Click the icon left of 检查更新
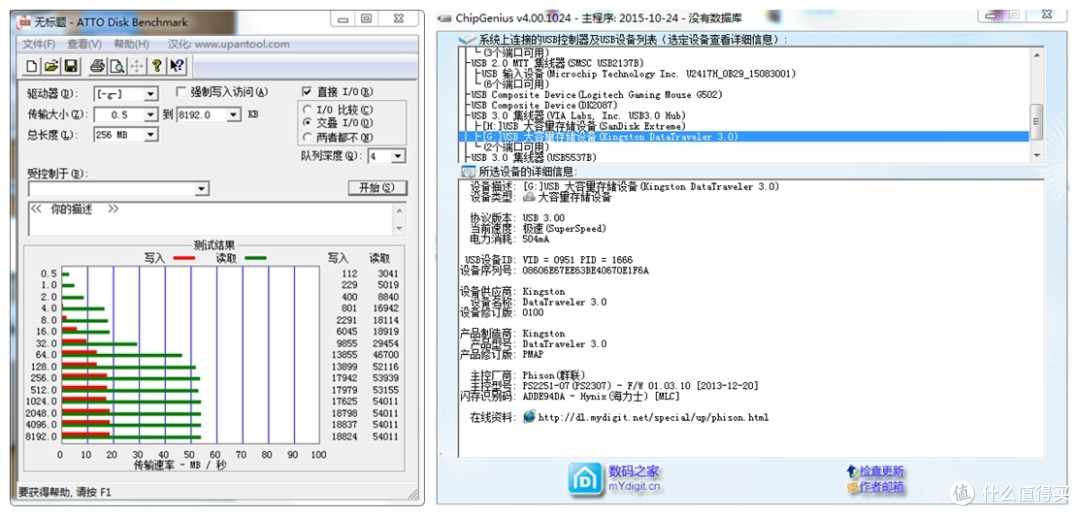1080x516 pixels. coord(853,471)
